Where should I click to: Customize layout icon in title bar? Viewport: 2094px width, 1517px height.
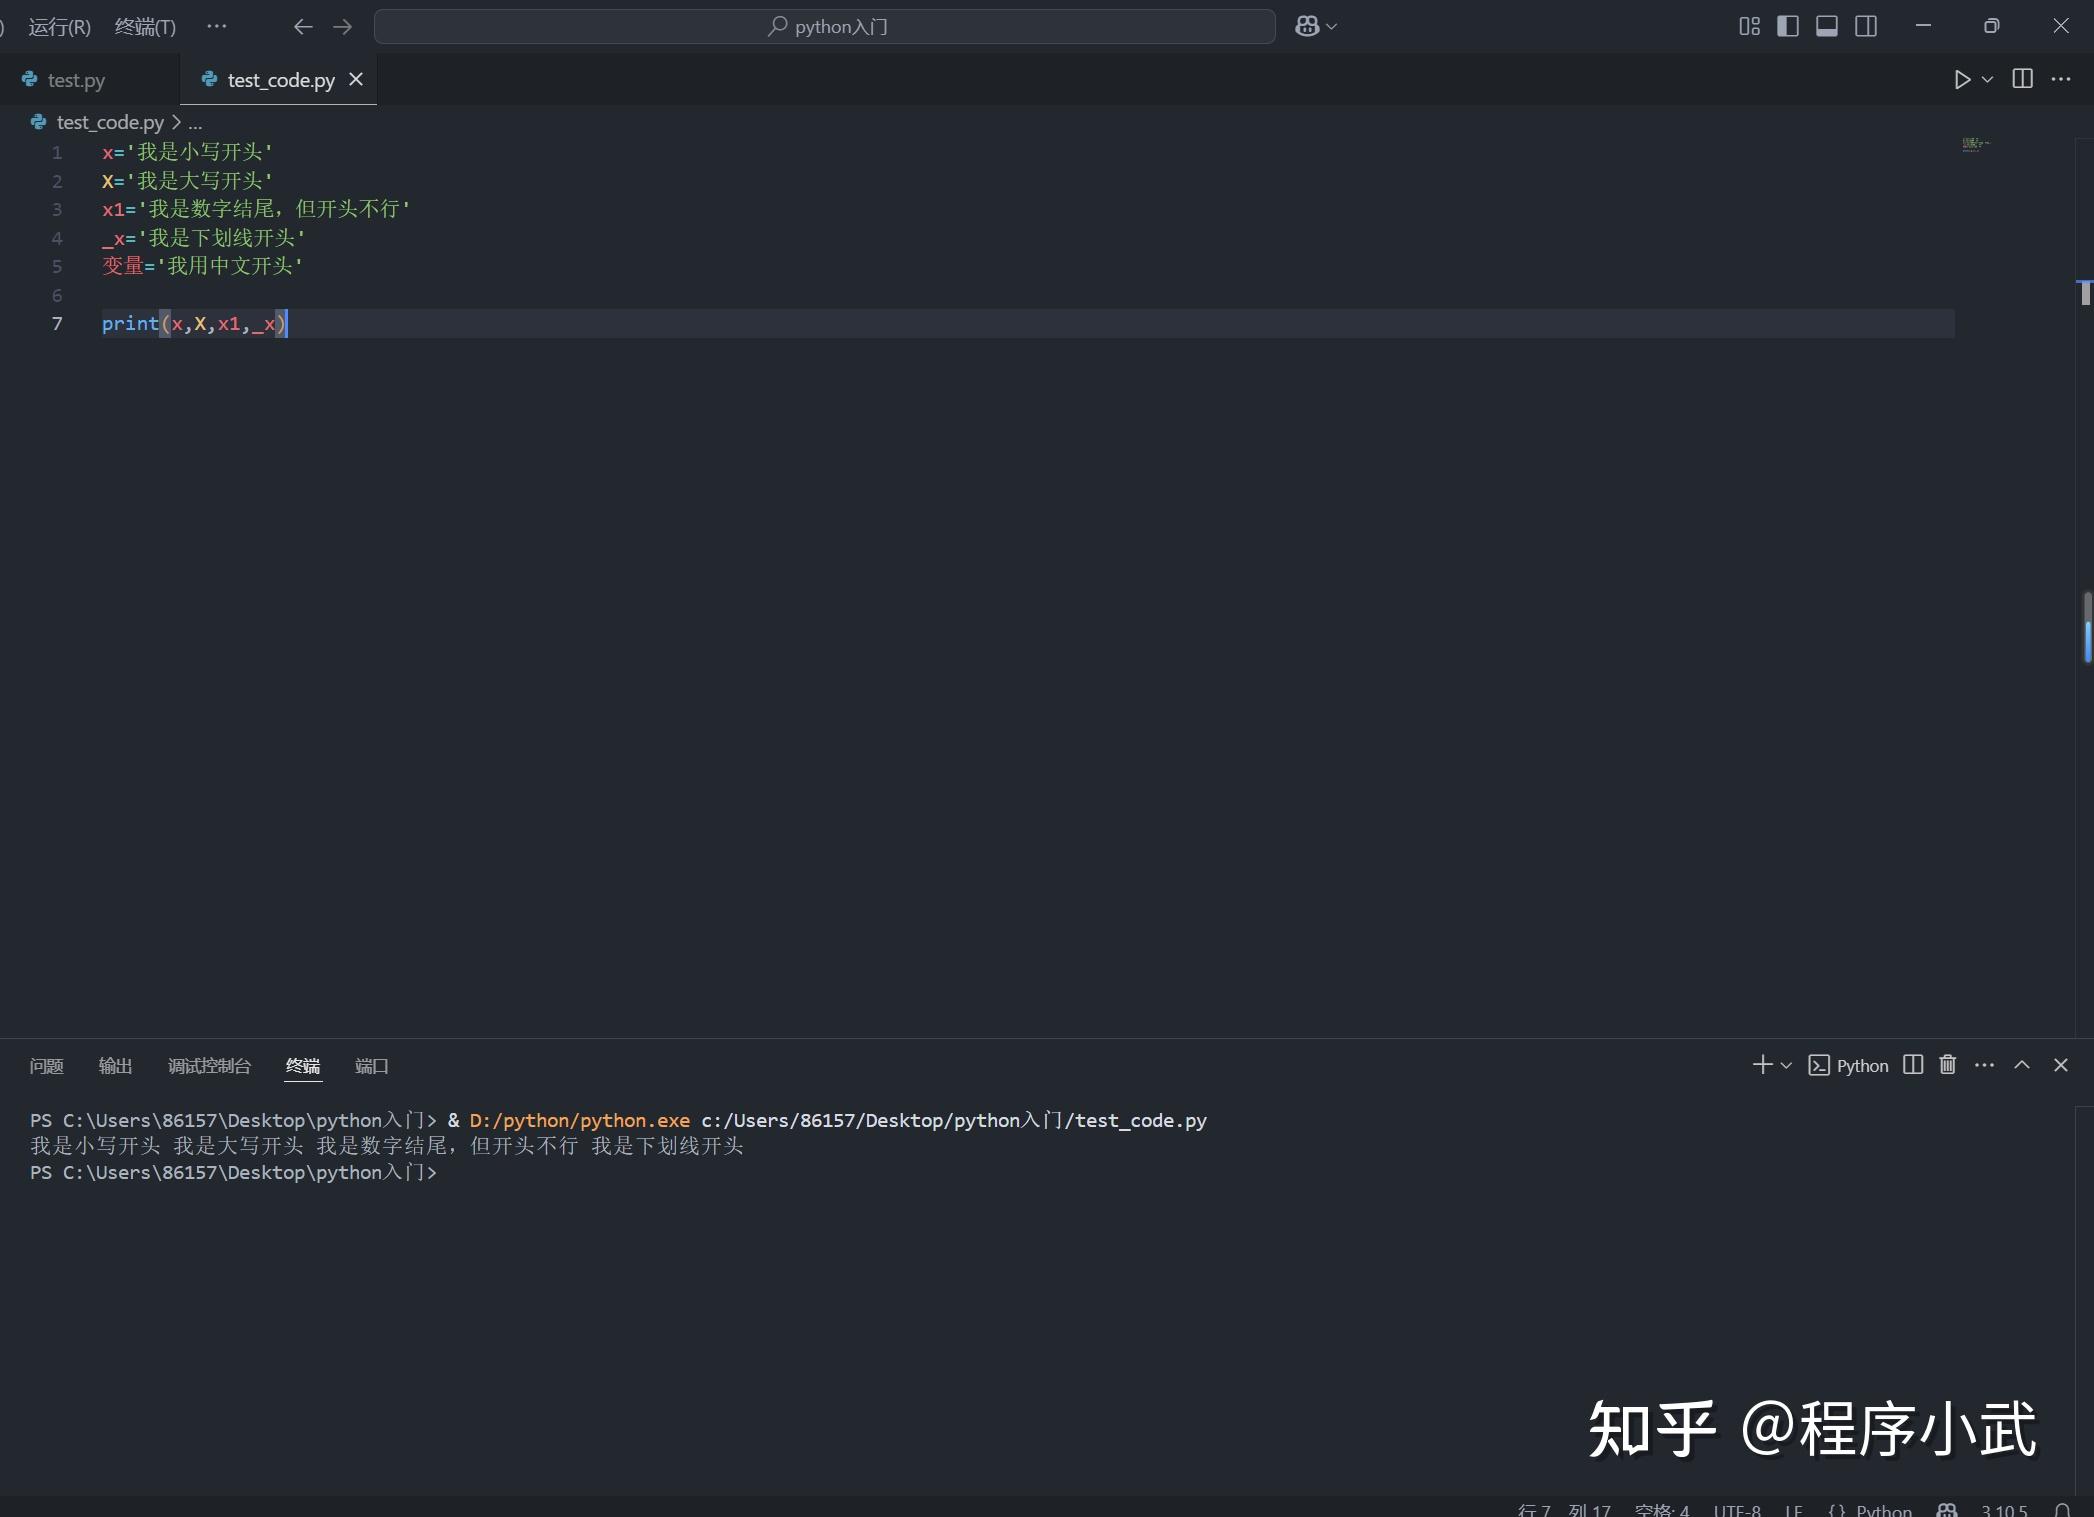(x=1749, y=27)
